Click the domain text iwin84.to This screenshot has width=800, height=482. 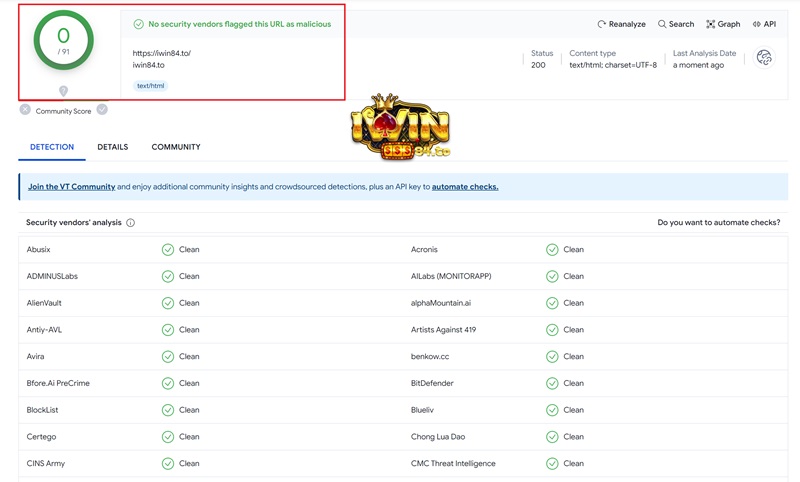(148, 65)
